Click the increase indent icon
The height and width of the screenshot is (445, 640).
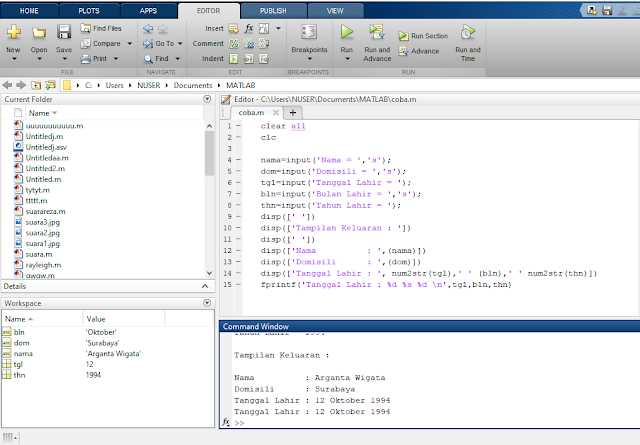point(249,59)
